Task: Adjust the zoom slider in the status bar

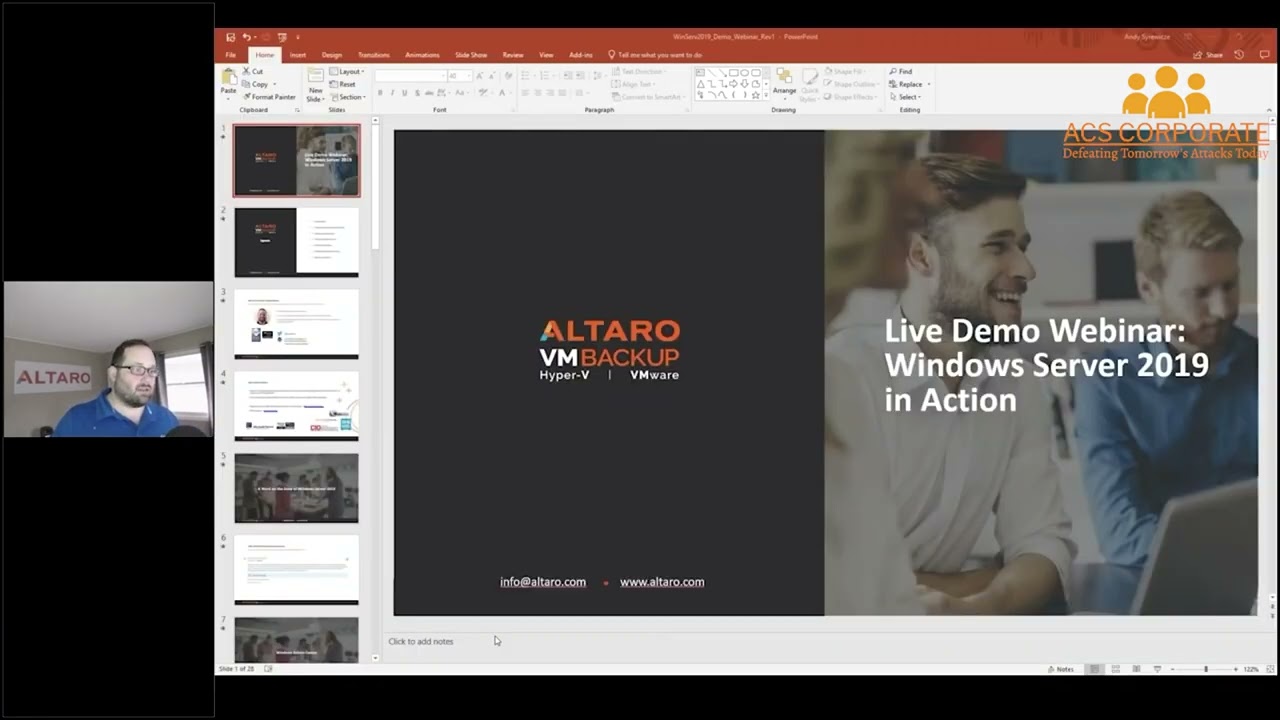Action: (x=1205, y=669)
